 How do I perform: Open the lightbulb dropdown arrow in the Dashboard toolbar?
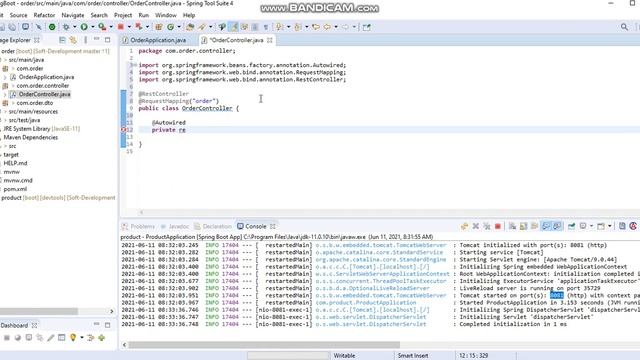tap(82, 338)
